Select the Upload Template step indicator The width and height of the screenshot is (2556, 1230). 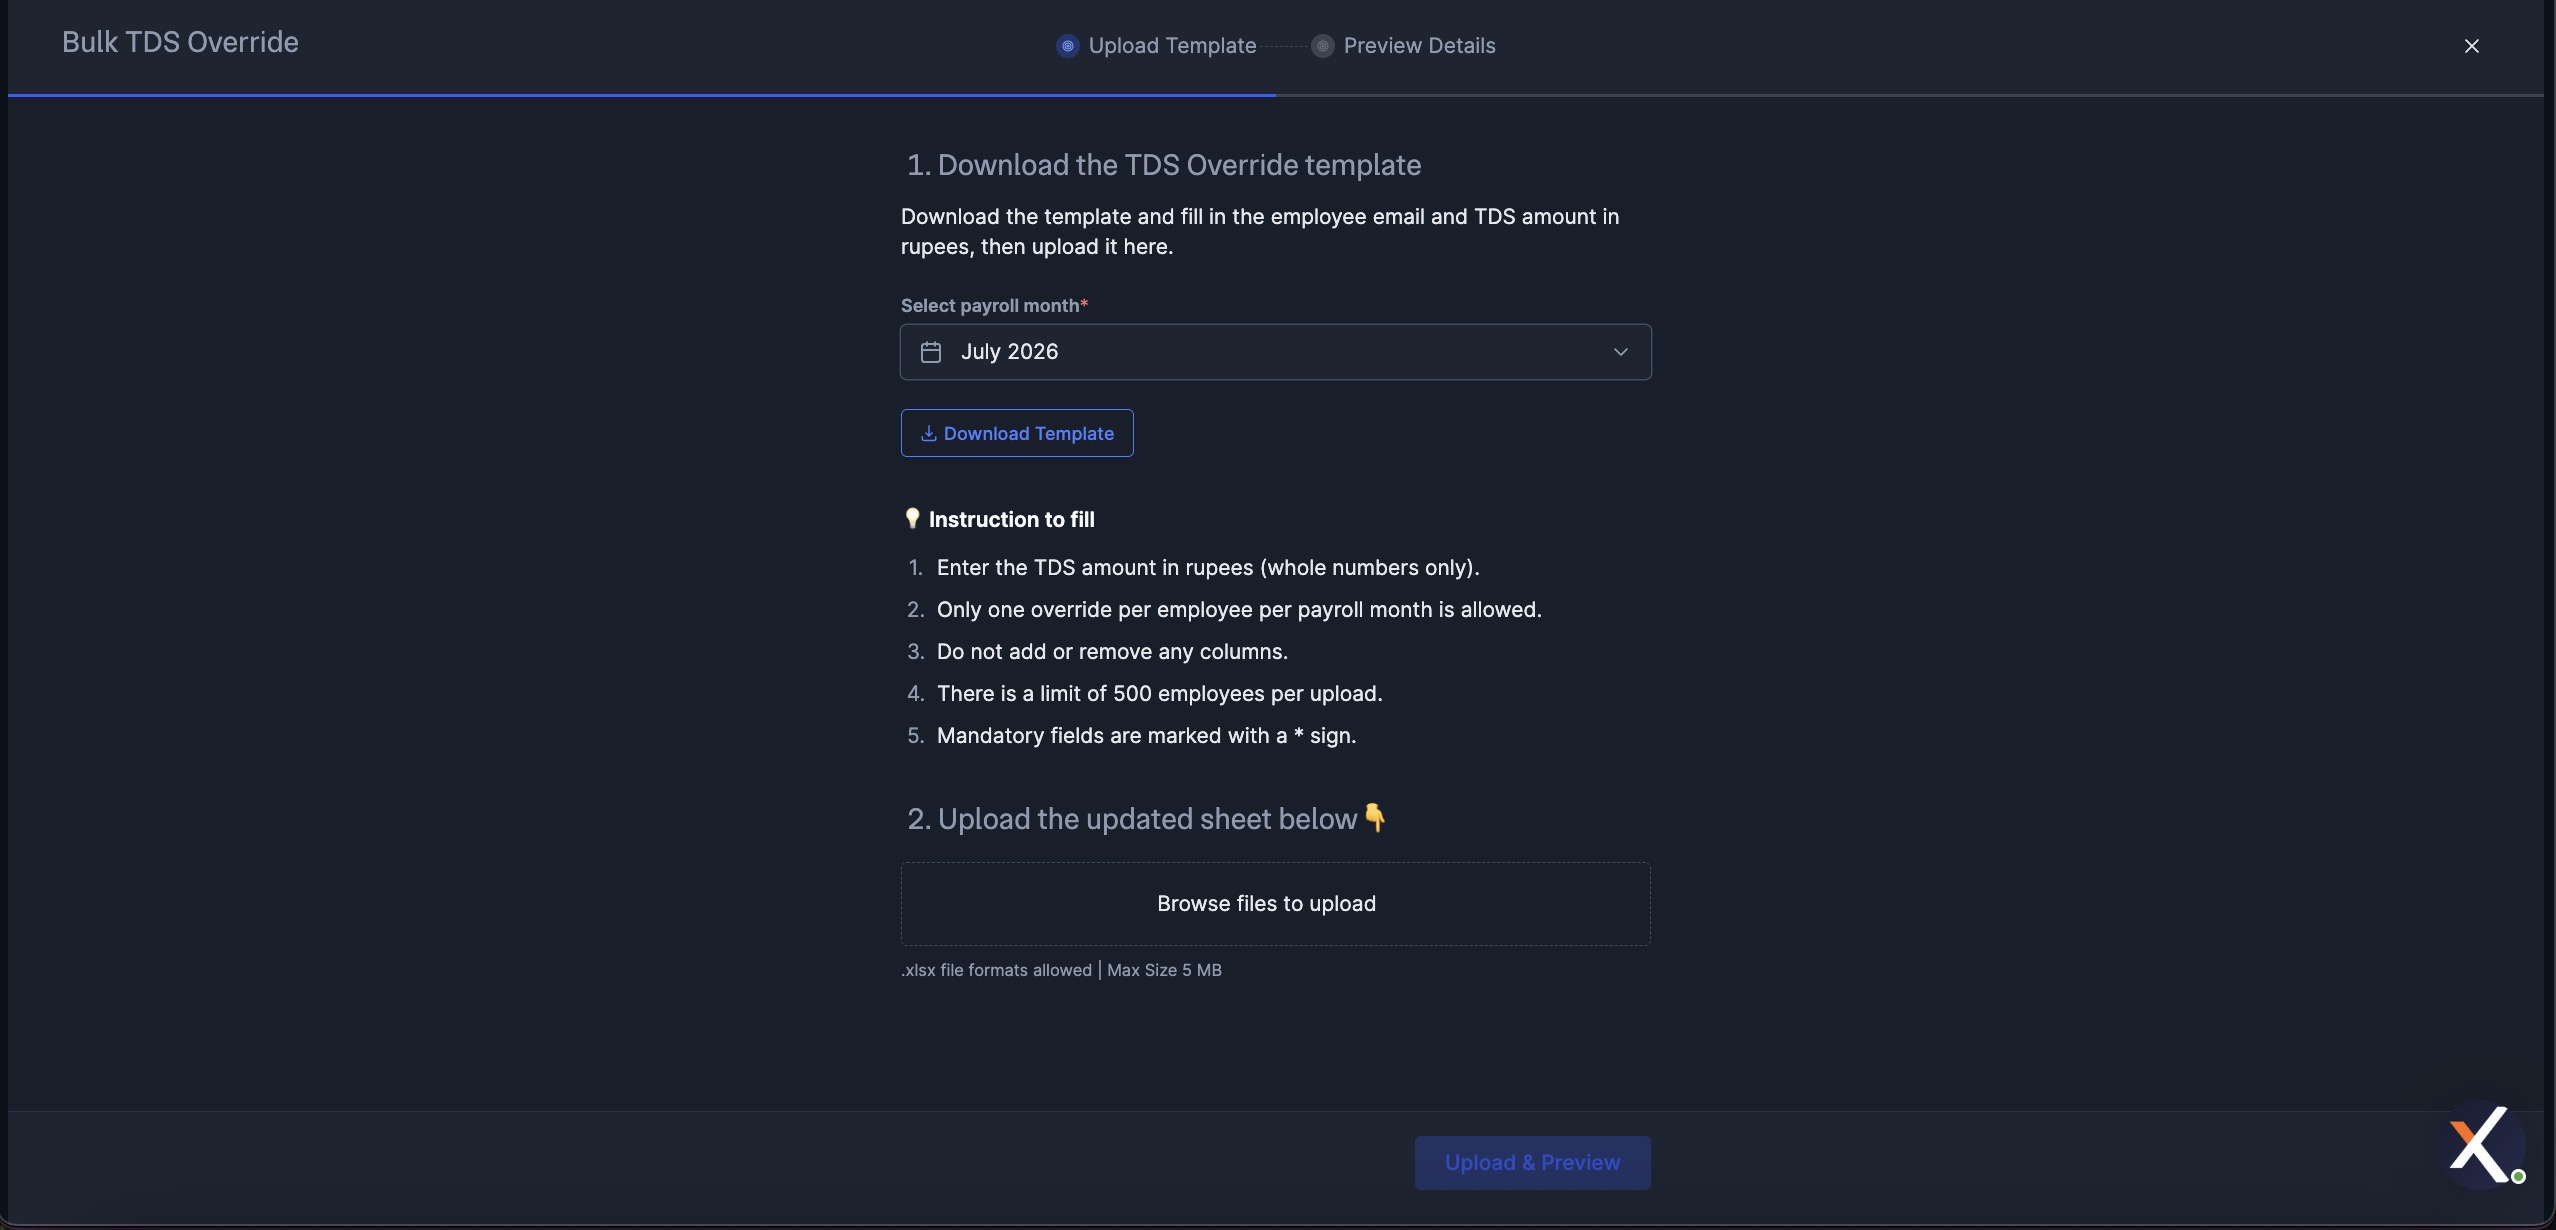[1067, 46]
